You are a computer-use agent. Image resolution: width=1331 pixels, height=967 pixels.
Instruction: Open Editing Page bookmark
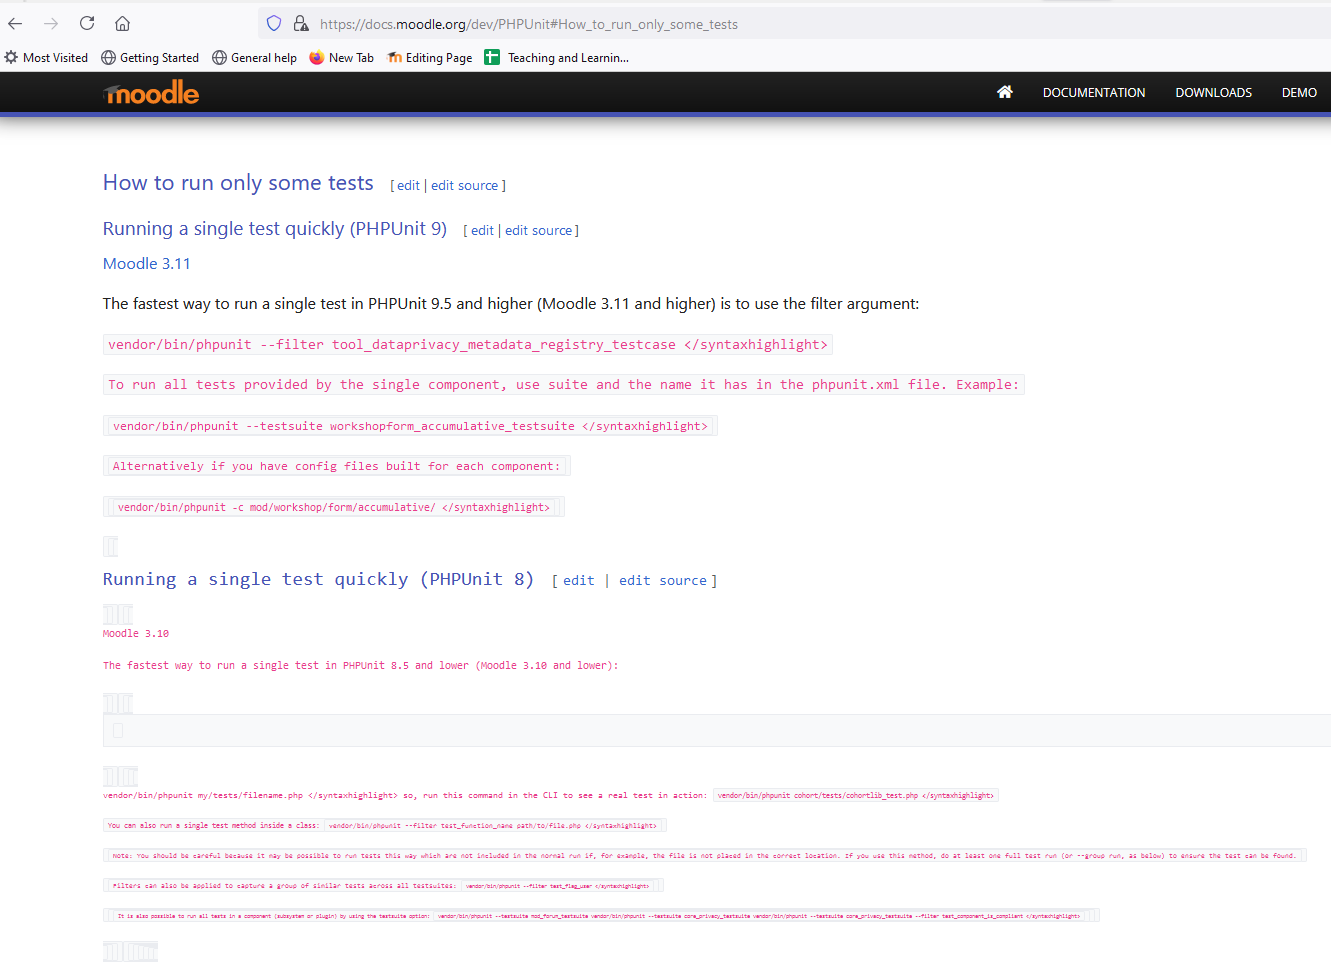(430, 58)
